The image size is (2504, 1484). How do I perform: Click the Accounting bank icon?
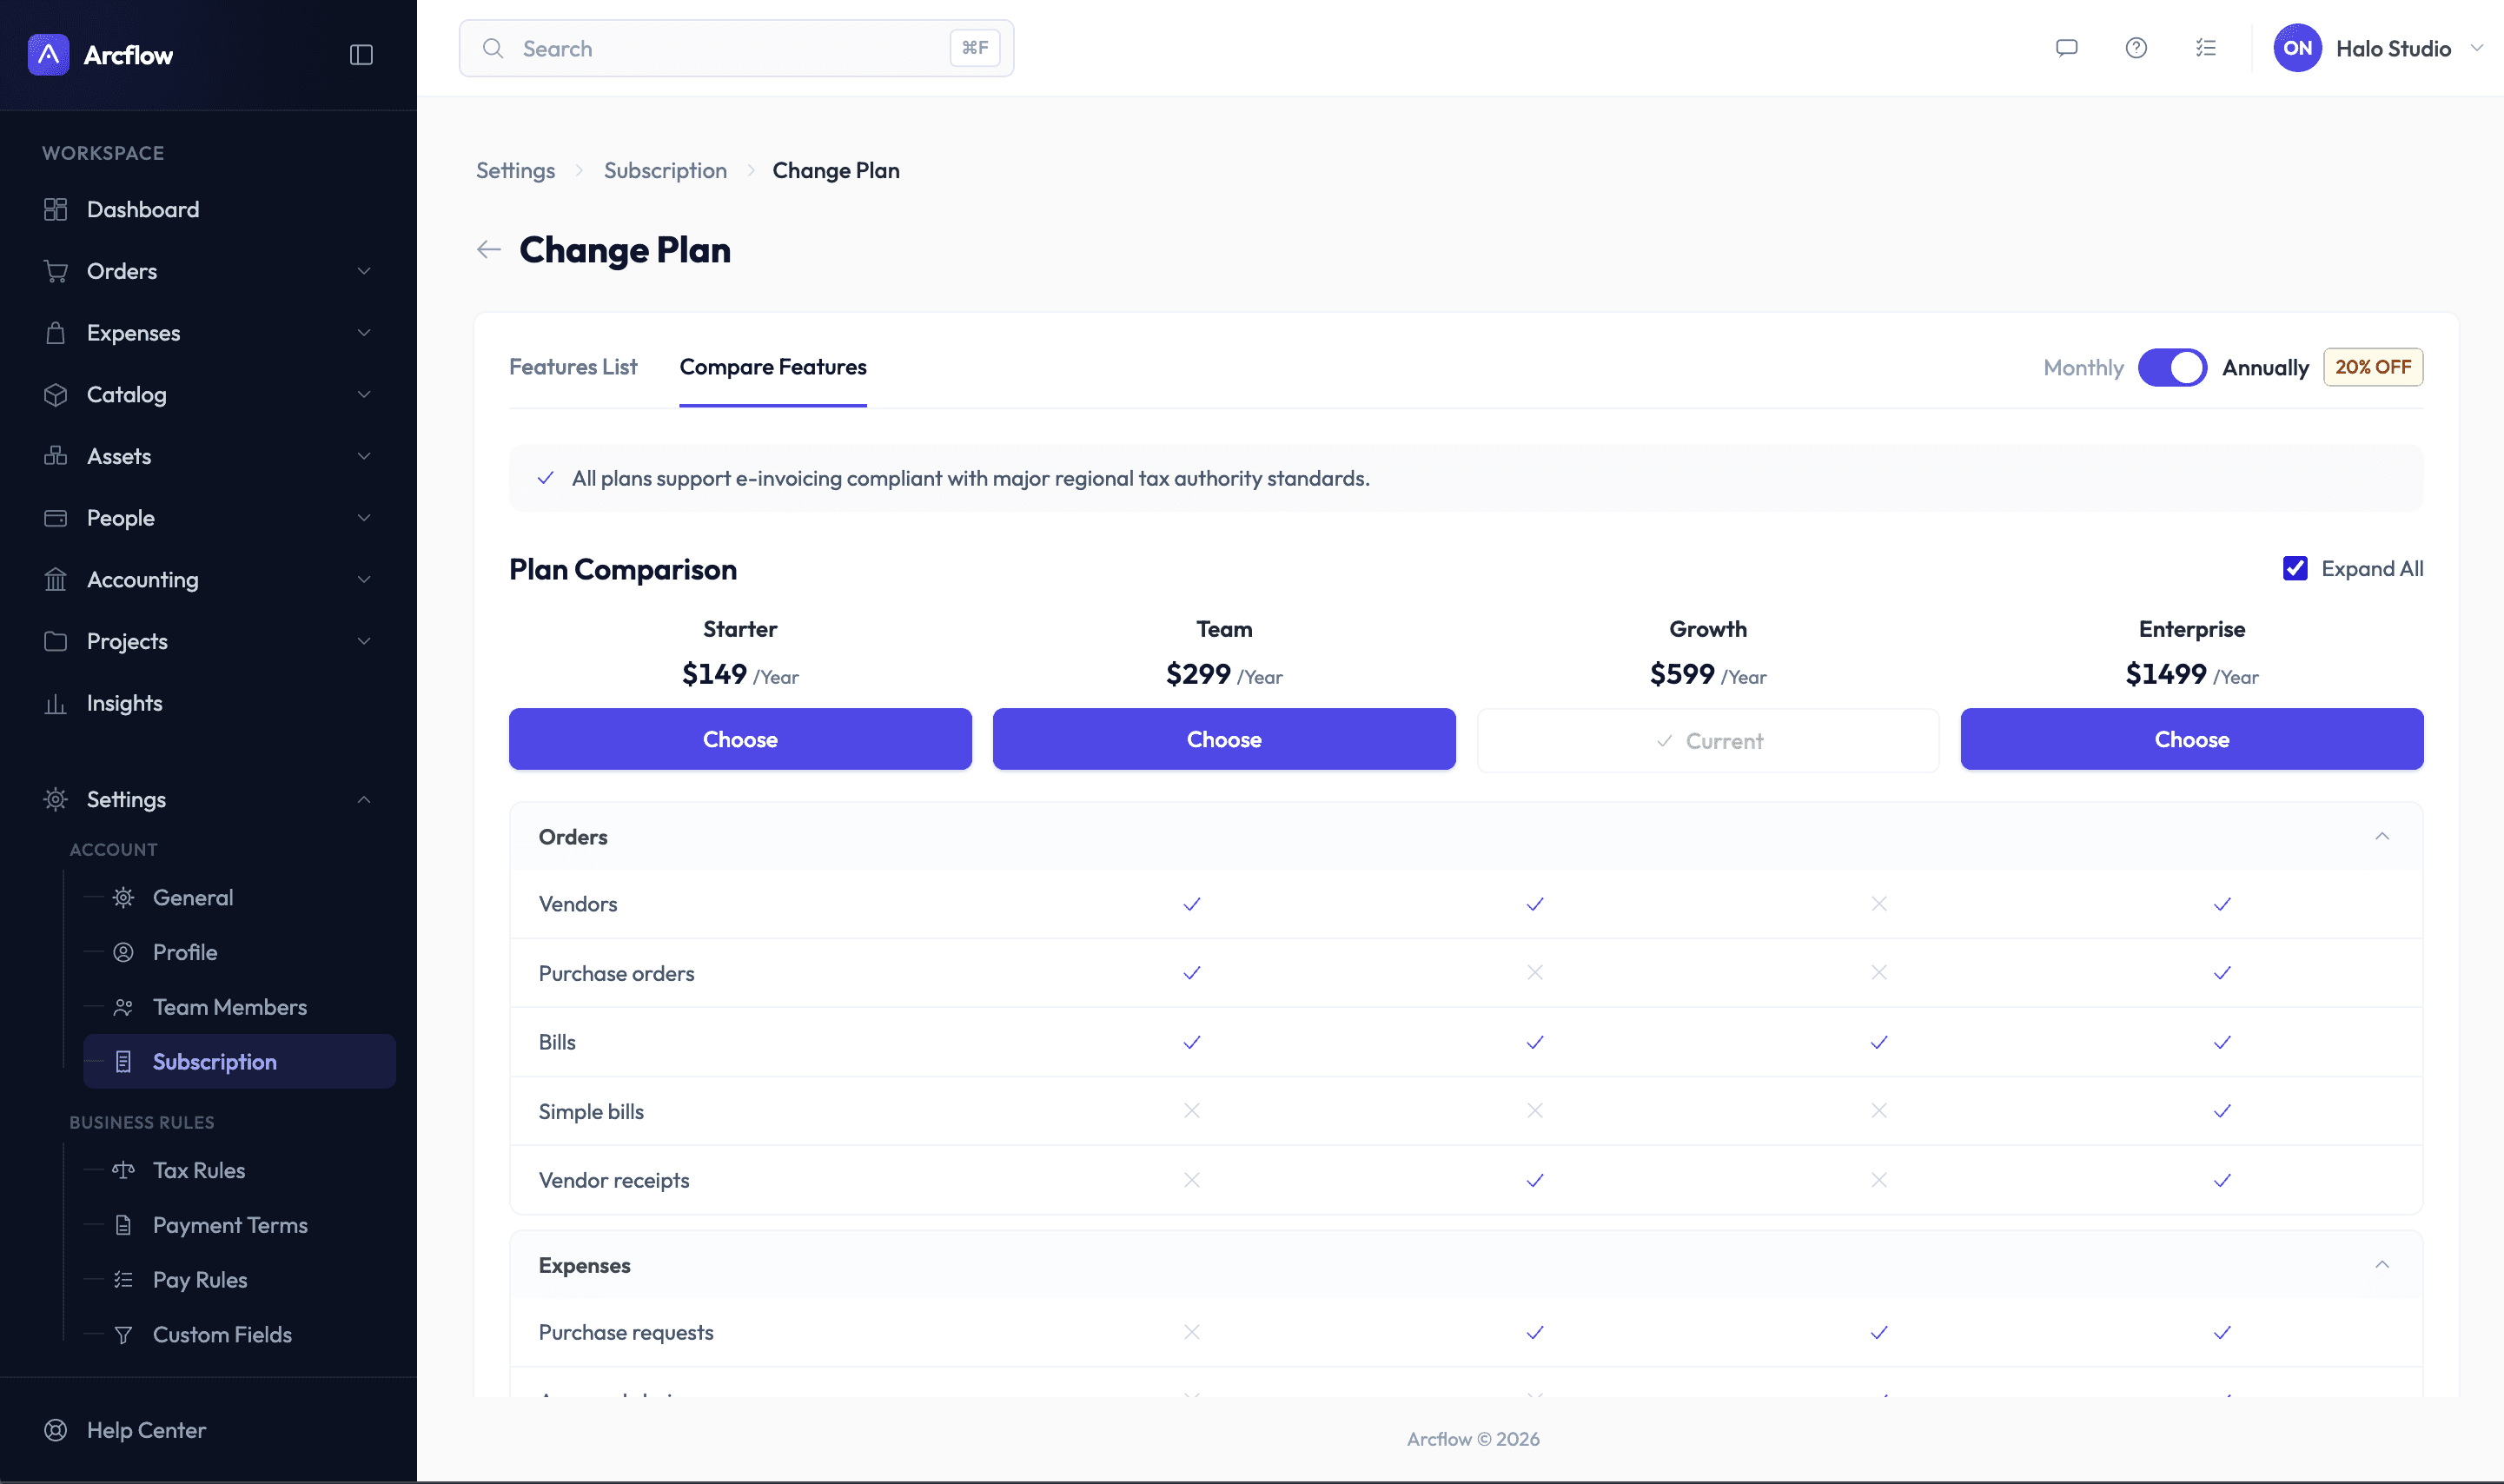pos(56,579)
